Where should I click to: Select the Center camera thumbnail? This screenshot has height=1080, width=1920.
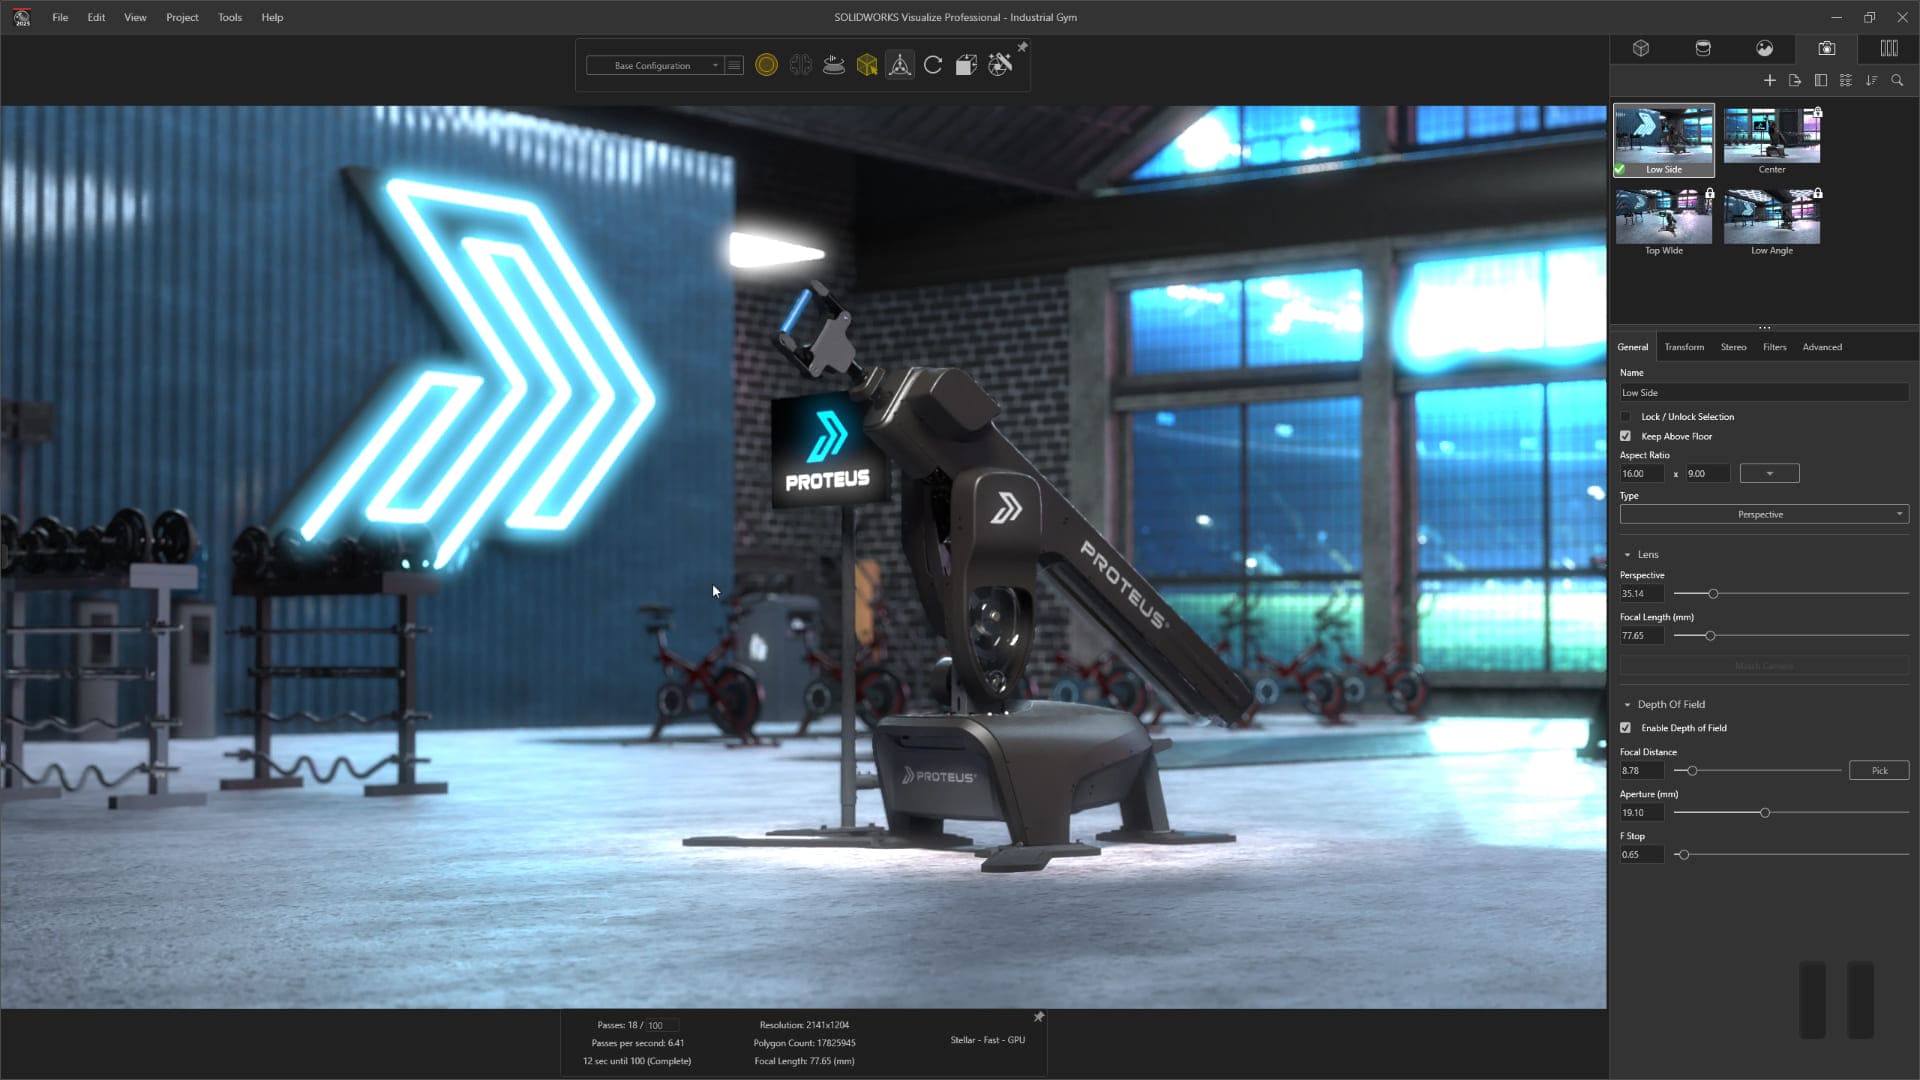[1772, 136]
